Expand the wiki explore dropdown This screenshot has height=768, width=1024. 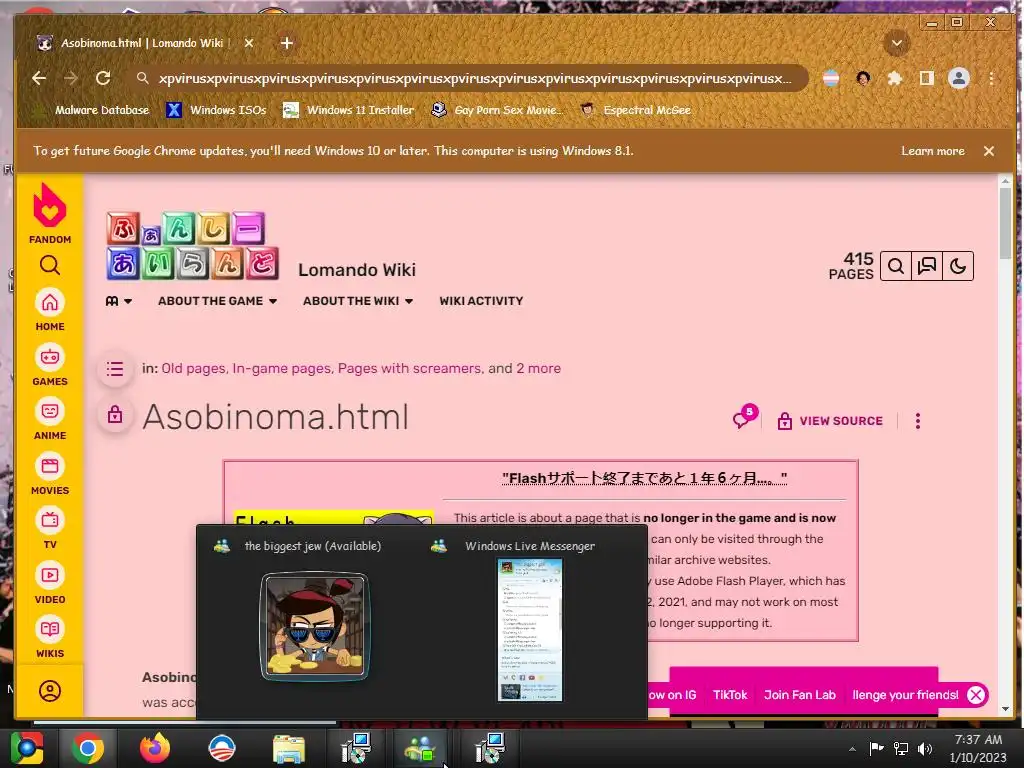pos(119,301)
